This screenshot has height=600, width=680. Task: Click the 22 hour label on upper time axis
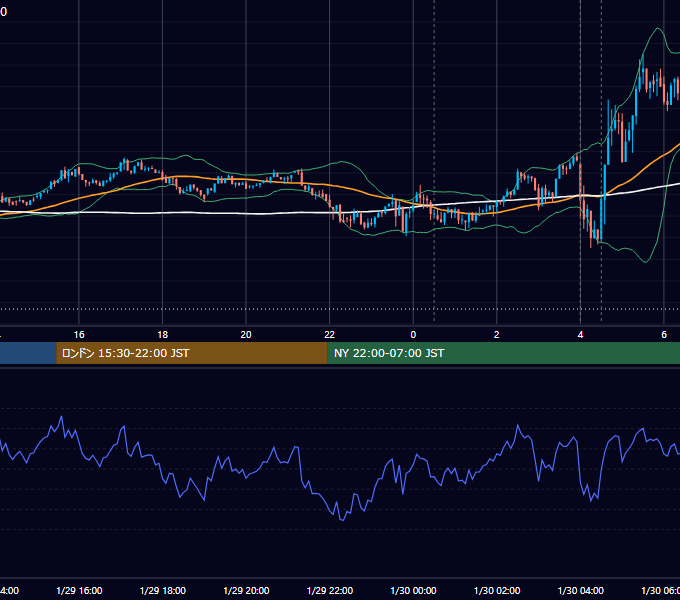[330, 335]
